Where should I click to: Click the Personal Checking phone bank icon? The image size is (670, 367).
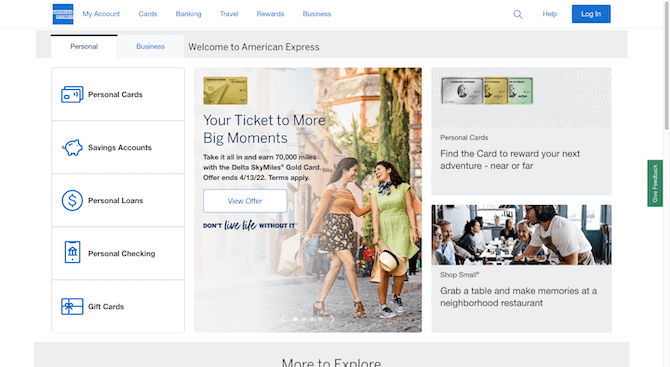tap(72, 252)
